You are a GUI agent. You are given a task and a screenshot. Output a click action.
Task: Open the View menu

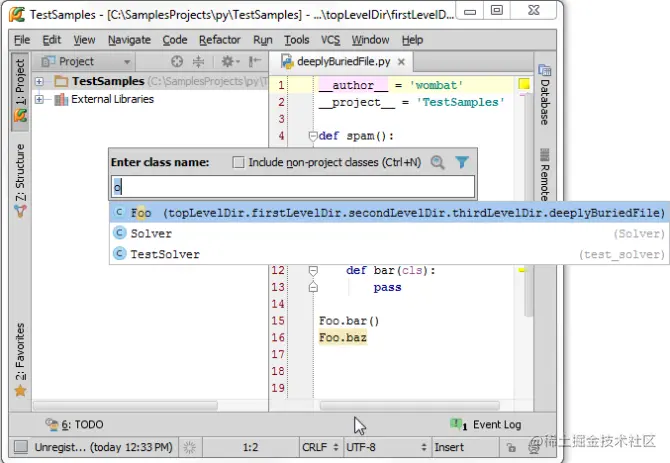pos(84,40)
